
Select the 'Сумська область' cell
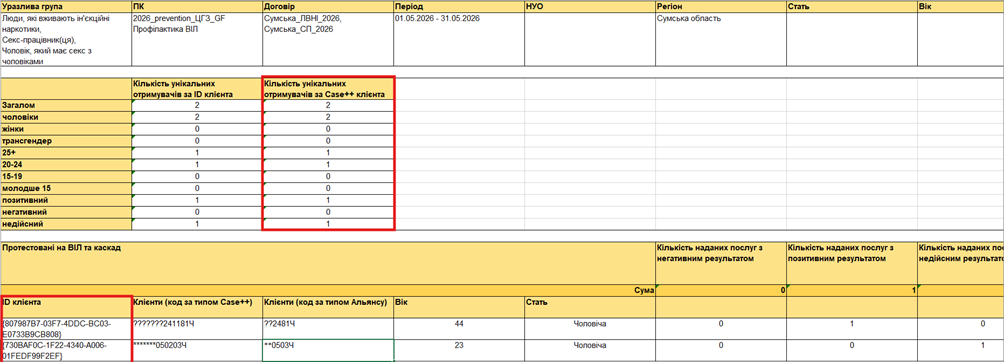coord(721,40)
